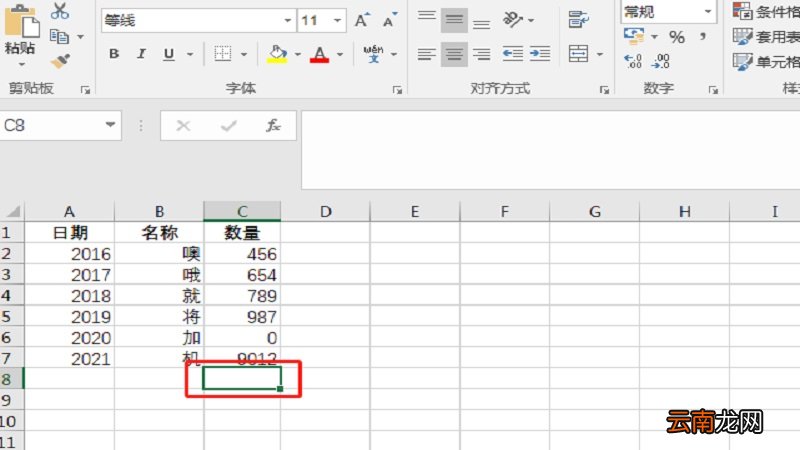Toggle bold formatting
Screen dimensions: 800x450
(x=114, y=54)
